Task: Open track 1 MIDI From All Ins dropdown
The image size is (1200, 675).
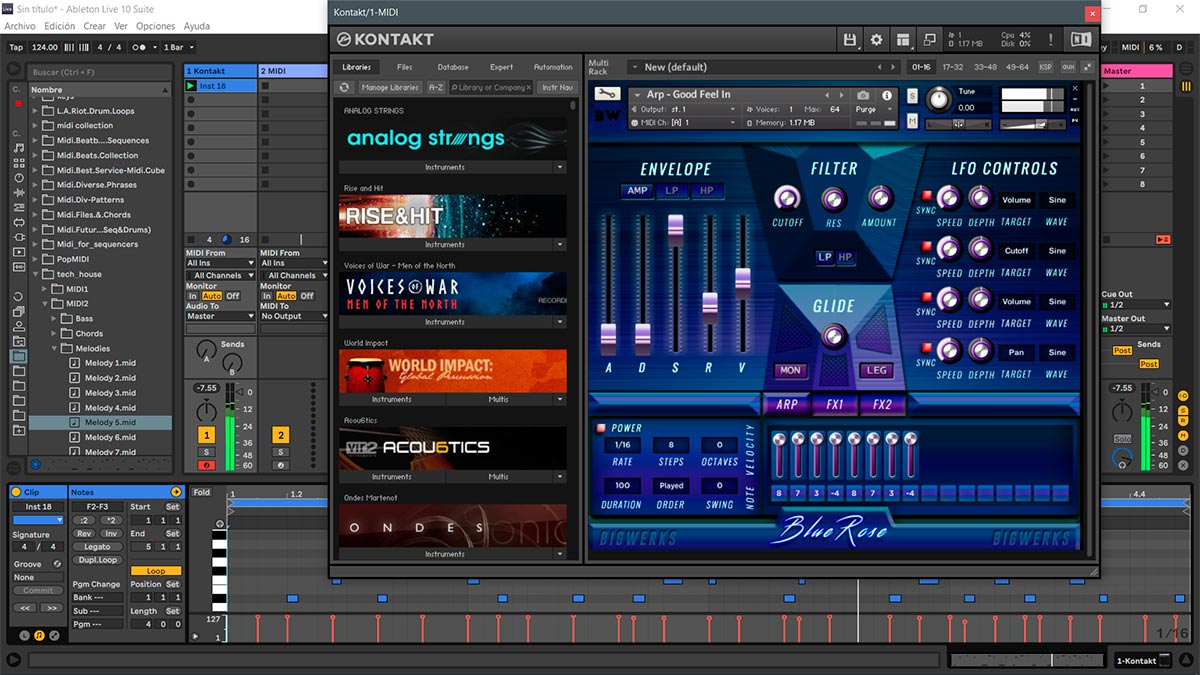Action: (220, 263)
